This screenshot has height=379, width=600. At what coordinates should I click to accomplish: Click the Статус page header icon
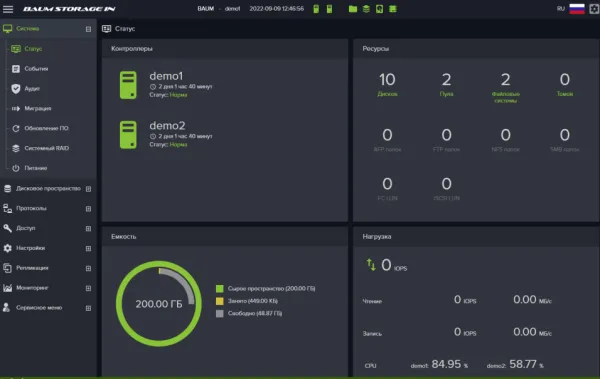[x=106, y=29]
